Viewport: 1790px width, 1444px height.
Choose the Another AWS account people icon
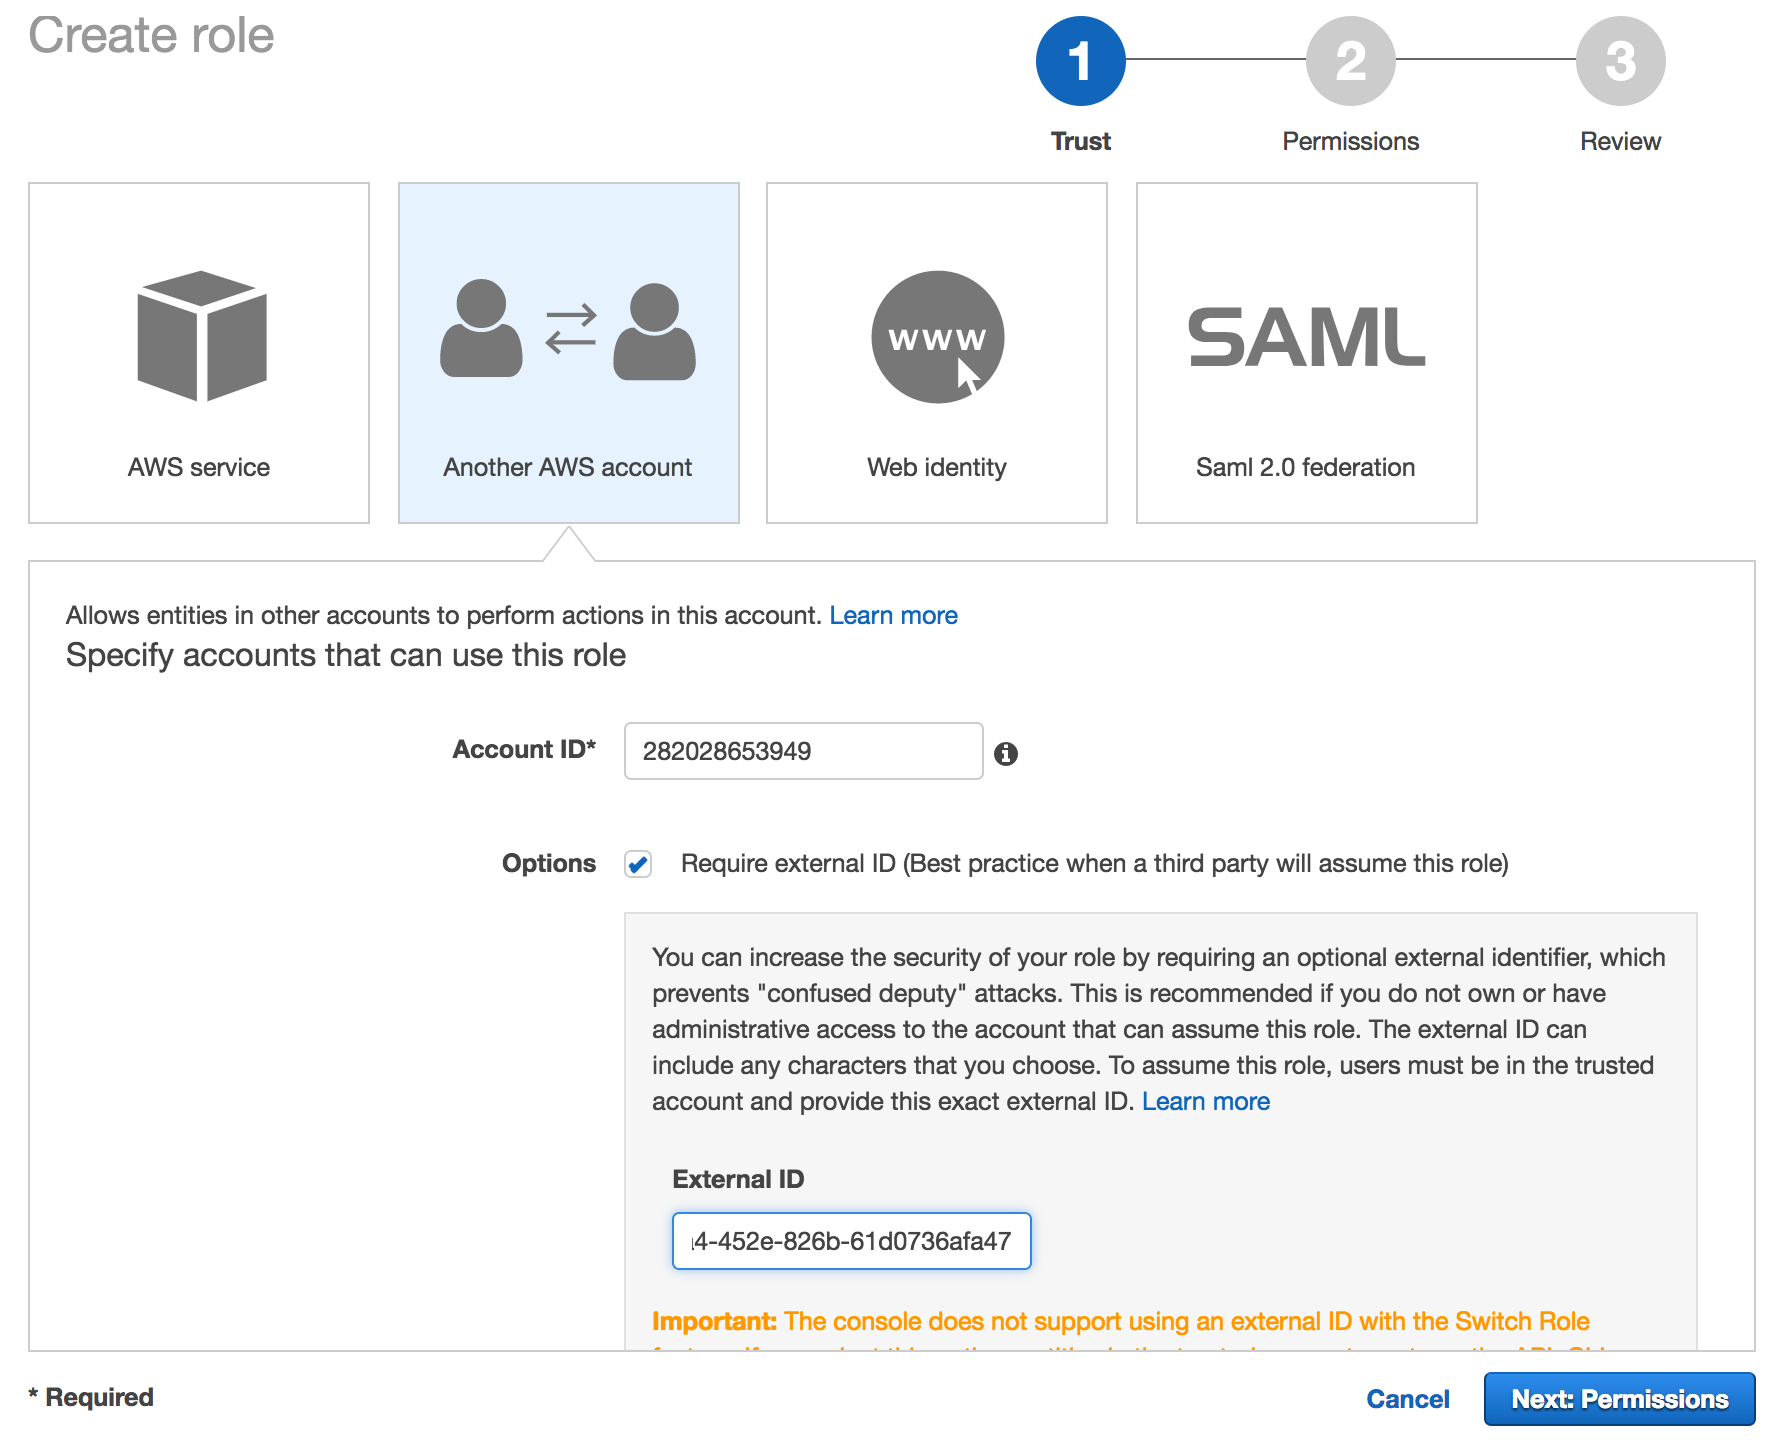click(568, 330)
